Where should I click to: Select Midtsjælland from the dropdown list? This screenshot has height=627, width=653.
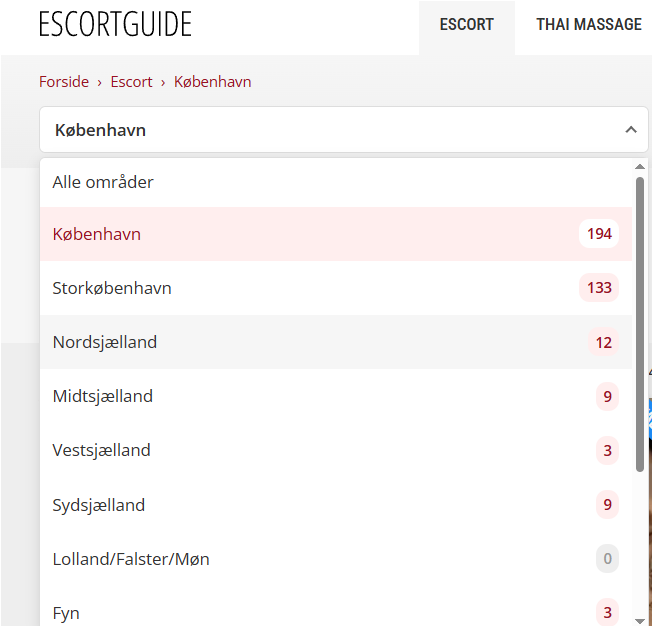tap(336, 396)
